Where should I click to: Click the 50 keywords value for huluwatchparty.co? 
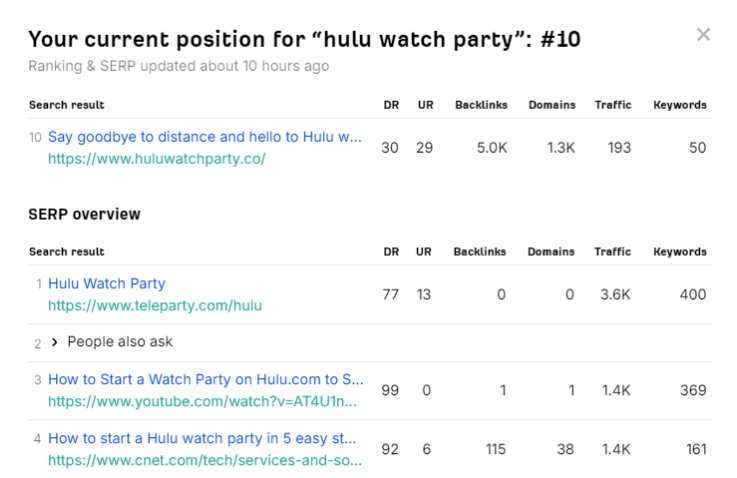(697, 148)
